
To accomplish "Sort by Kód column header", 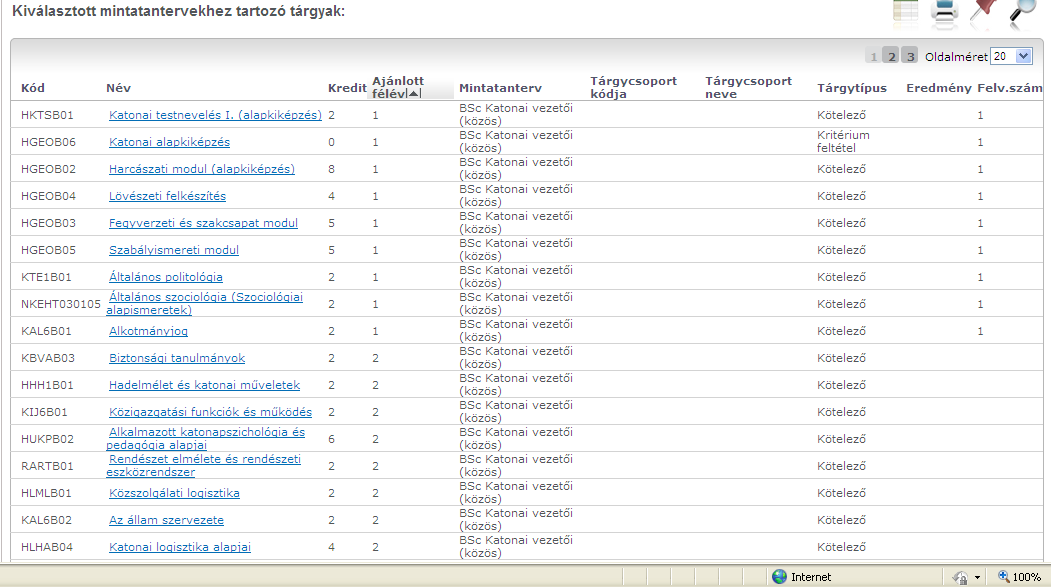I will pyautogui.click(x=33, y=88).
